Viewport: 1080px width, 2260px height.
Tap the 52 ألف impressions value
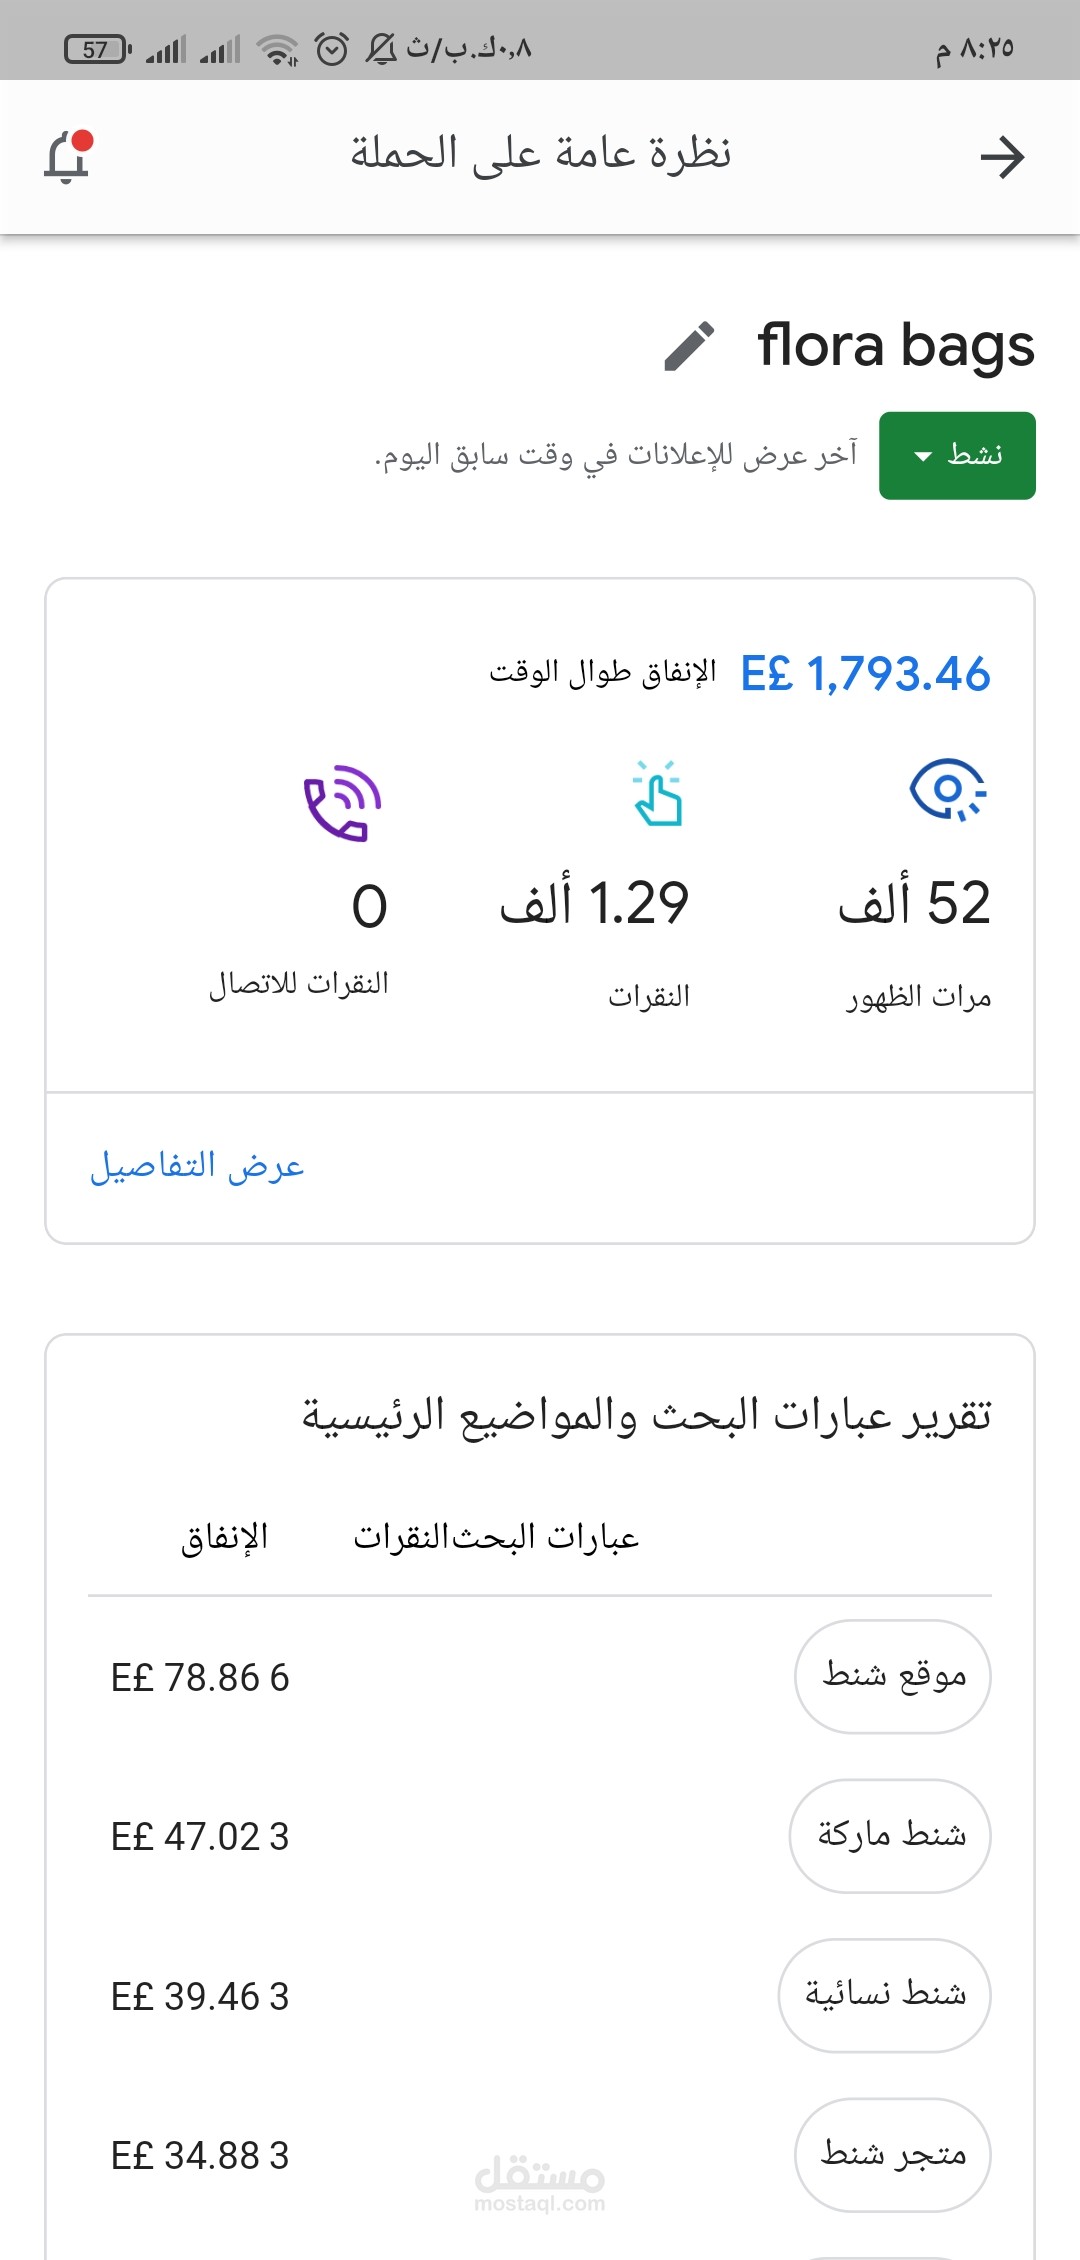click(x=914, y=903)
